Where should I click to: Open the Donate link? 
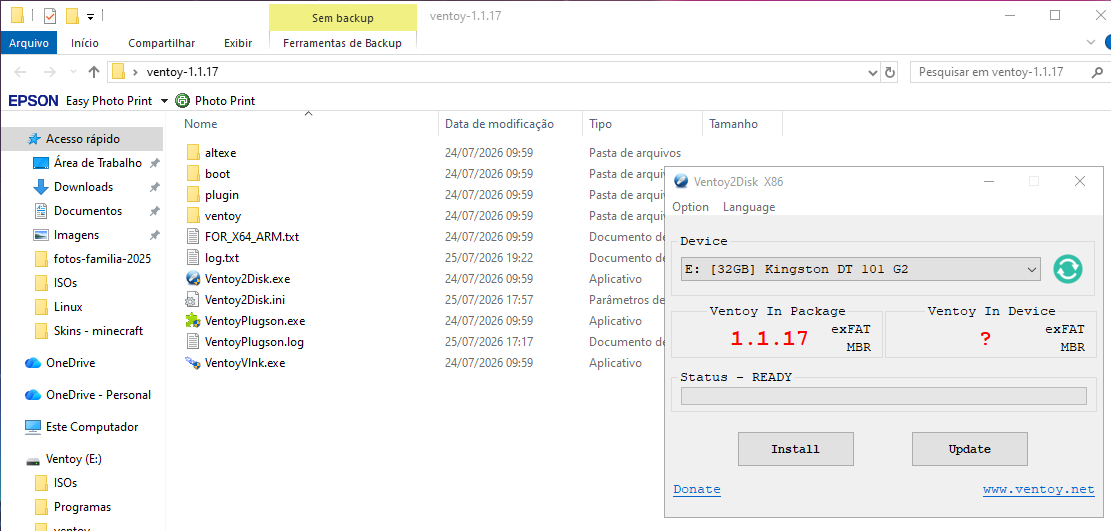697,489
